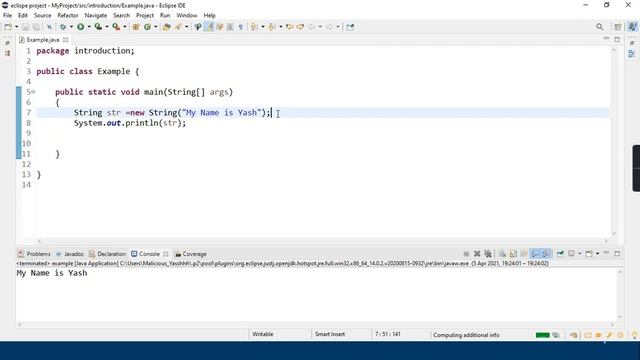640x360 pixels.
Task: Toggle the console Scroll Lock icon
Action: (513, 254)
